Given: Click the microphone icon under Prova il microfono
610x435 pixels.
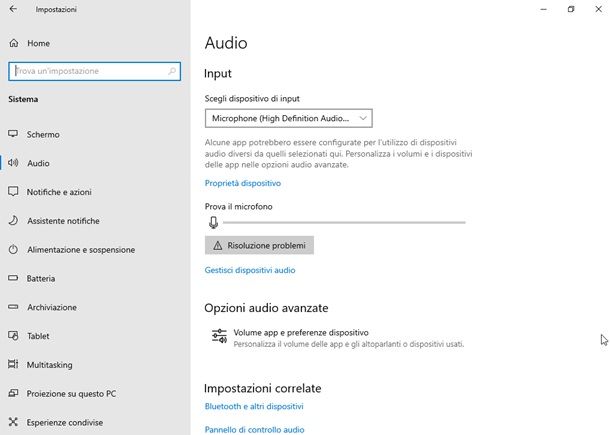Looking at the screenshot, I should pos(213,223).
